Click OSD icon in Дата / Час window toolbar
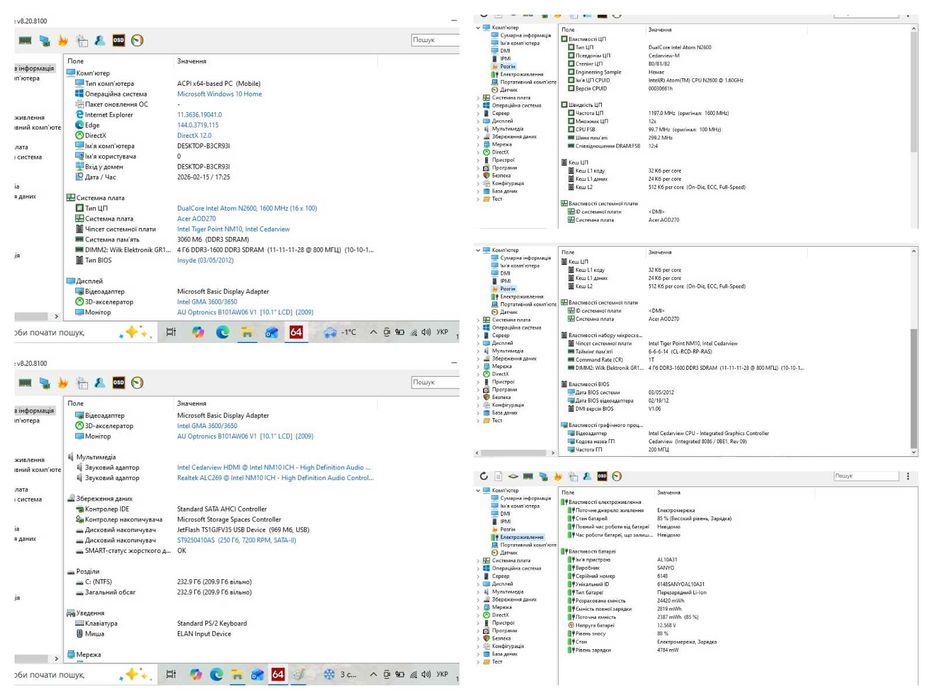This screenshot has height=700, width=933. (118, 40)
